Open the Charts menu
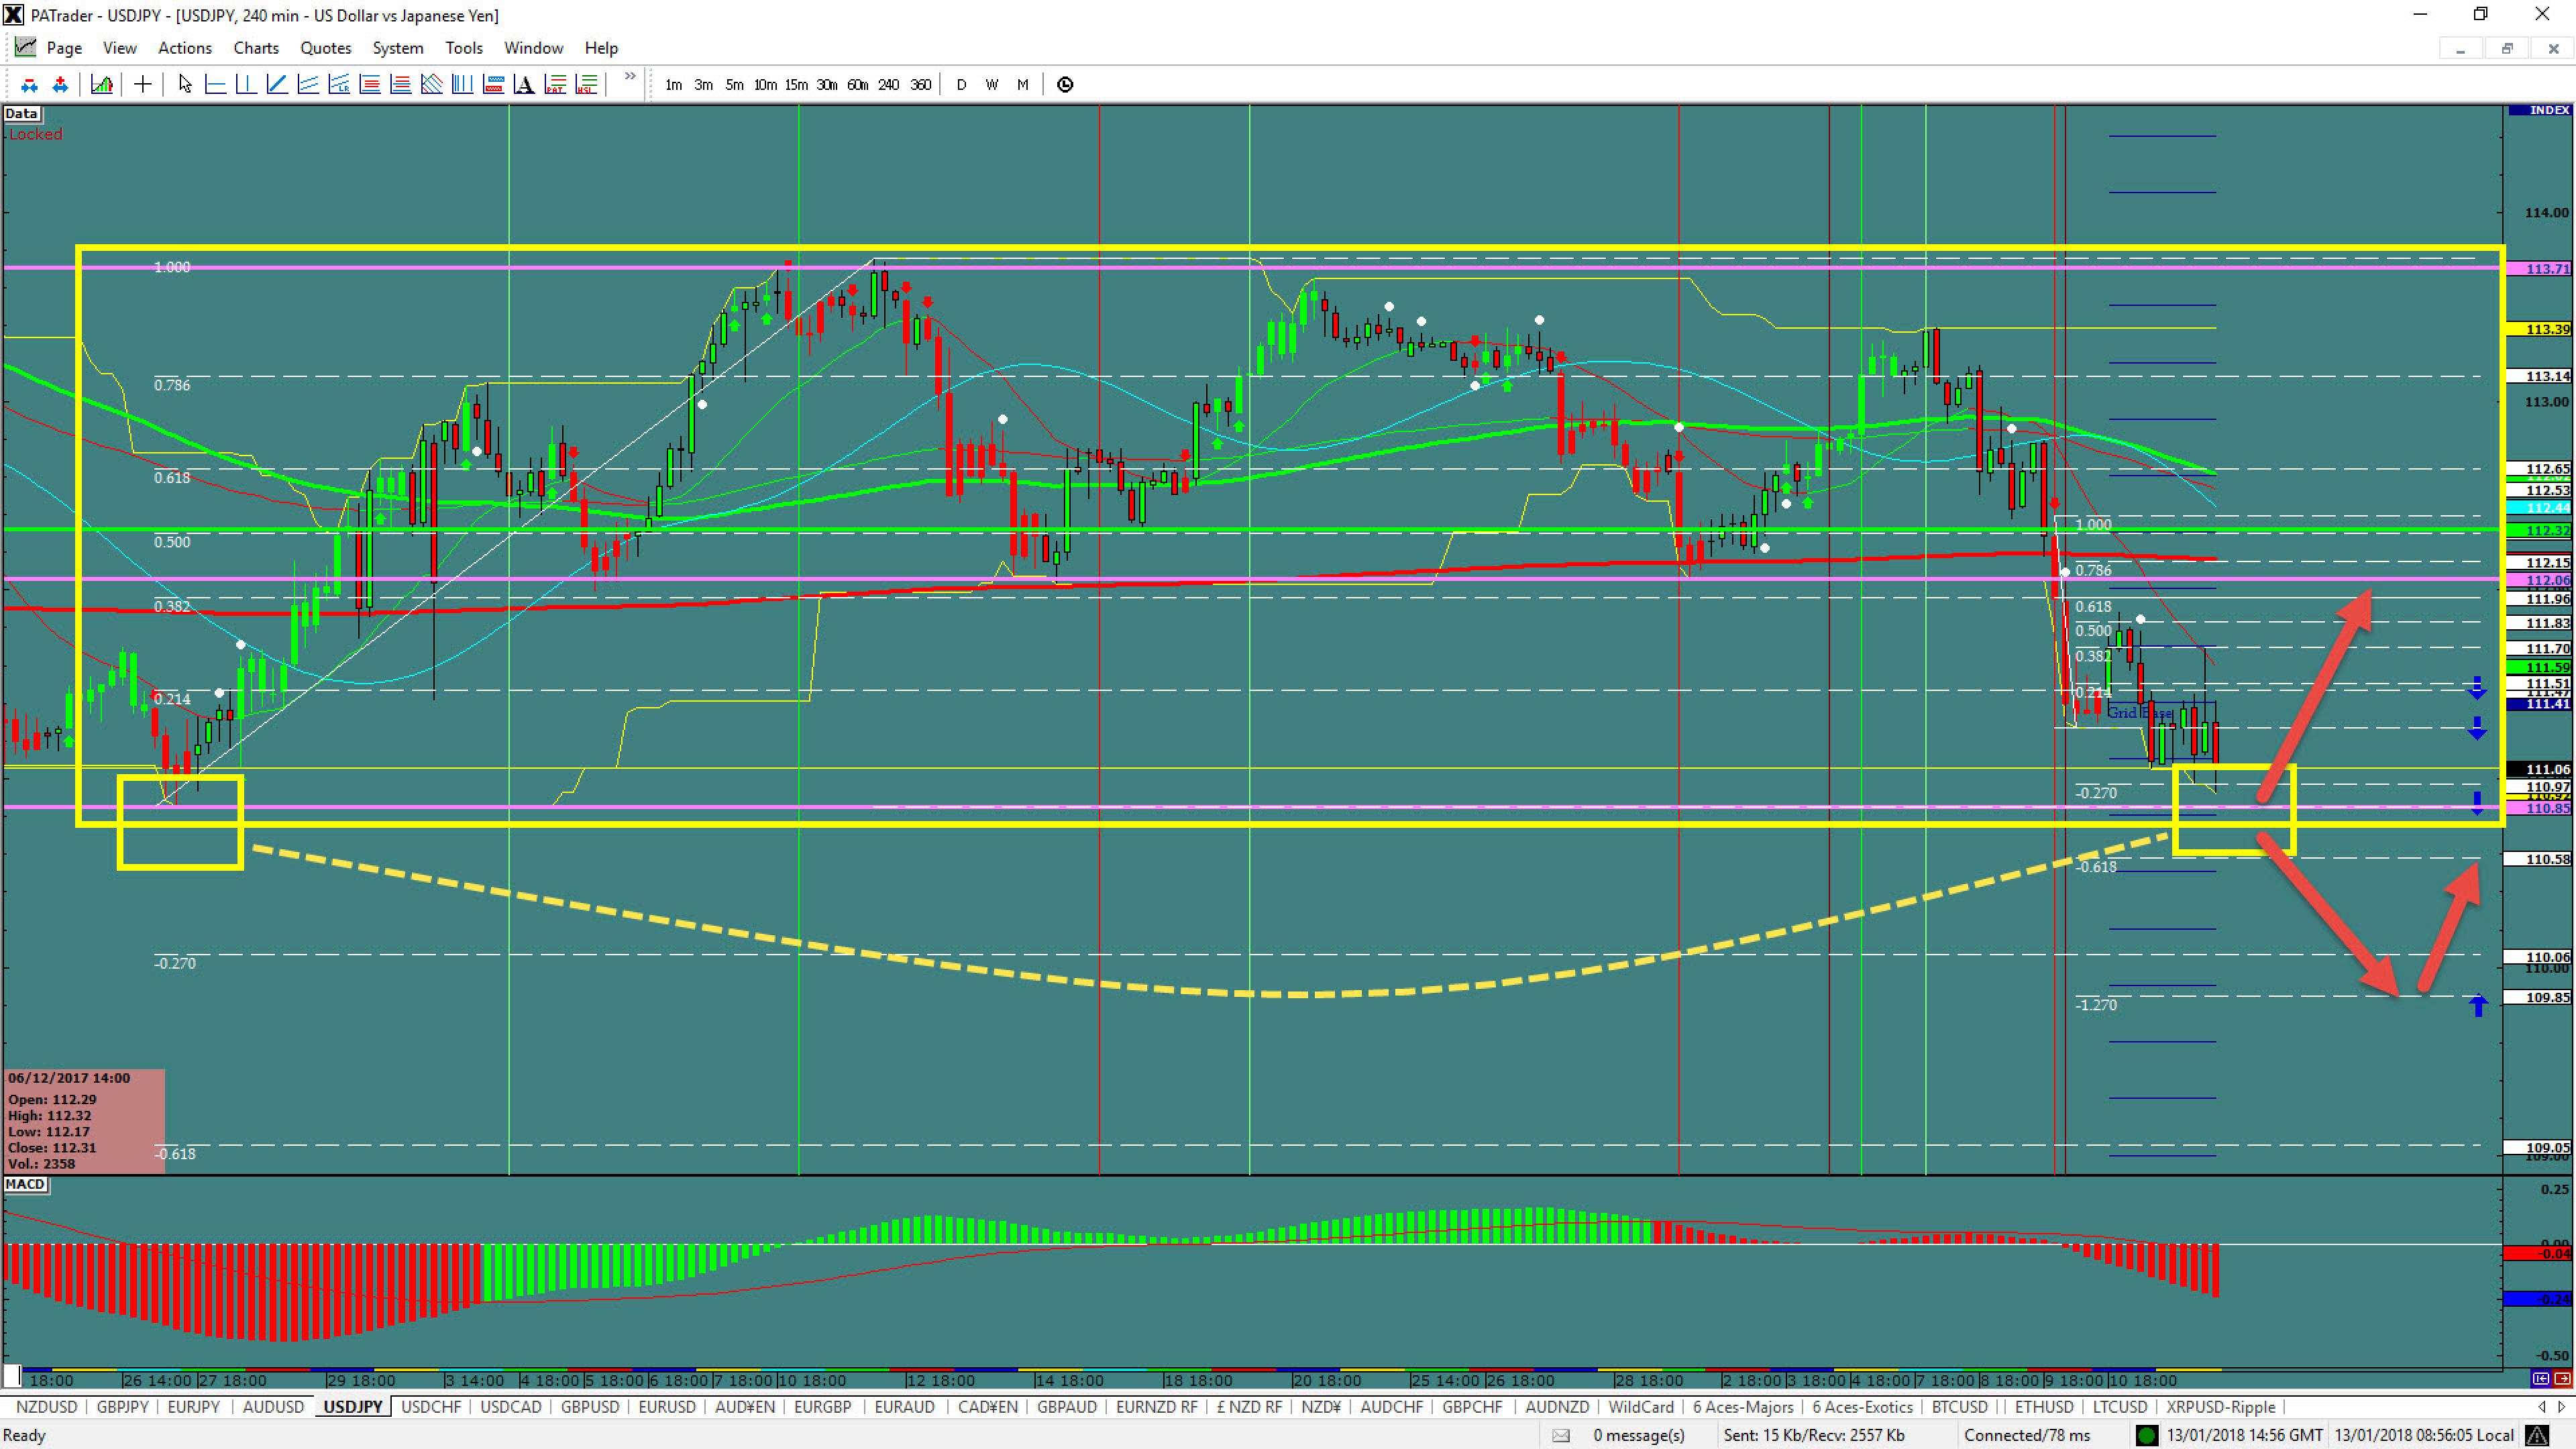Viewport: 2576px width, 1449px height. [256, 48]
